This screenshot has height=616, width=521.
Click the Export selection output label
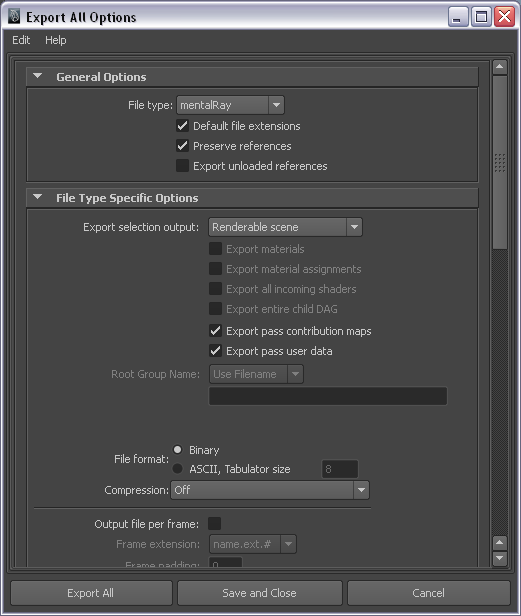[141, 227]
